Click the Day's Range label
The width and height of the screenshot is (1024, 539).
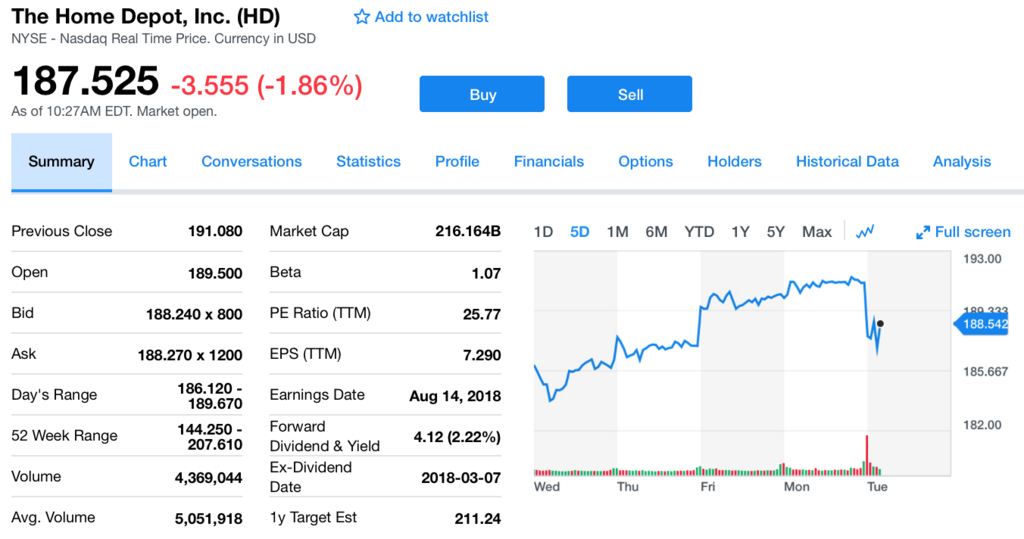tap(54, 395)
